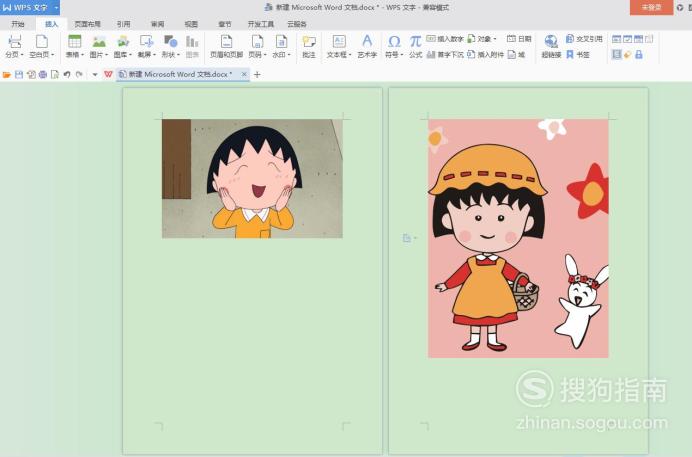Click the 文本框 text box icon

point(339,42)
